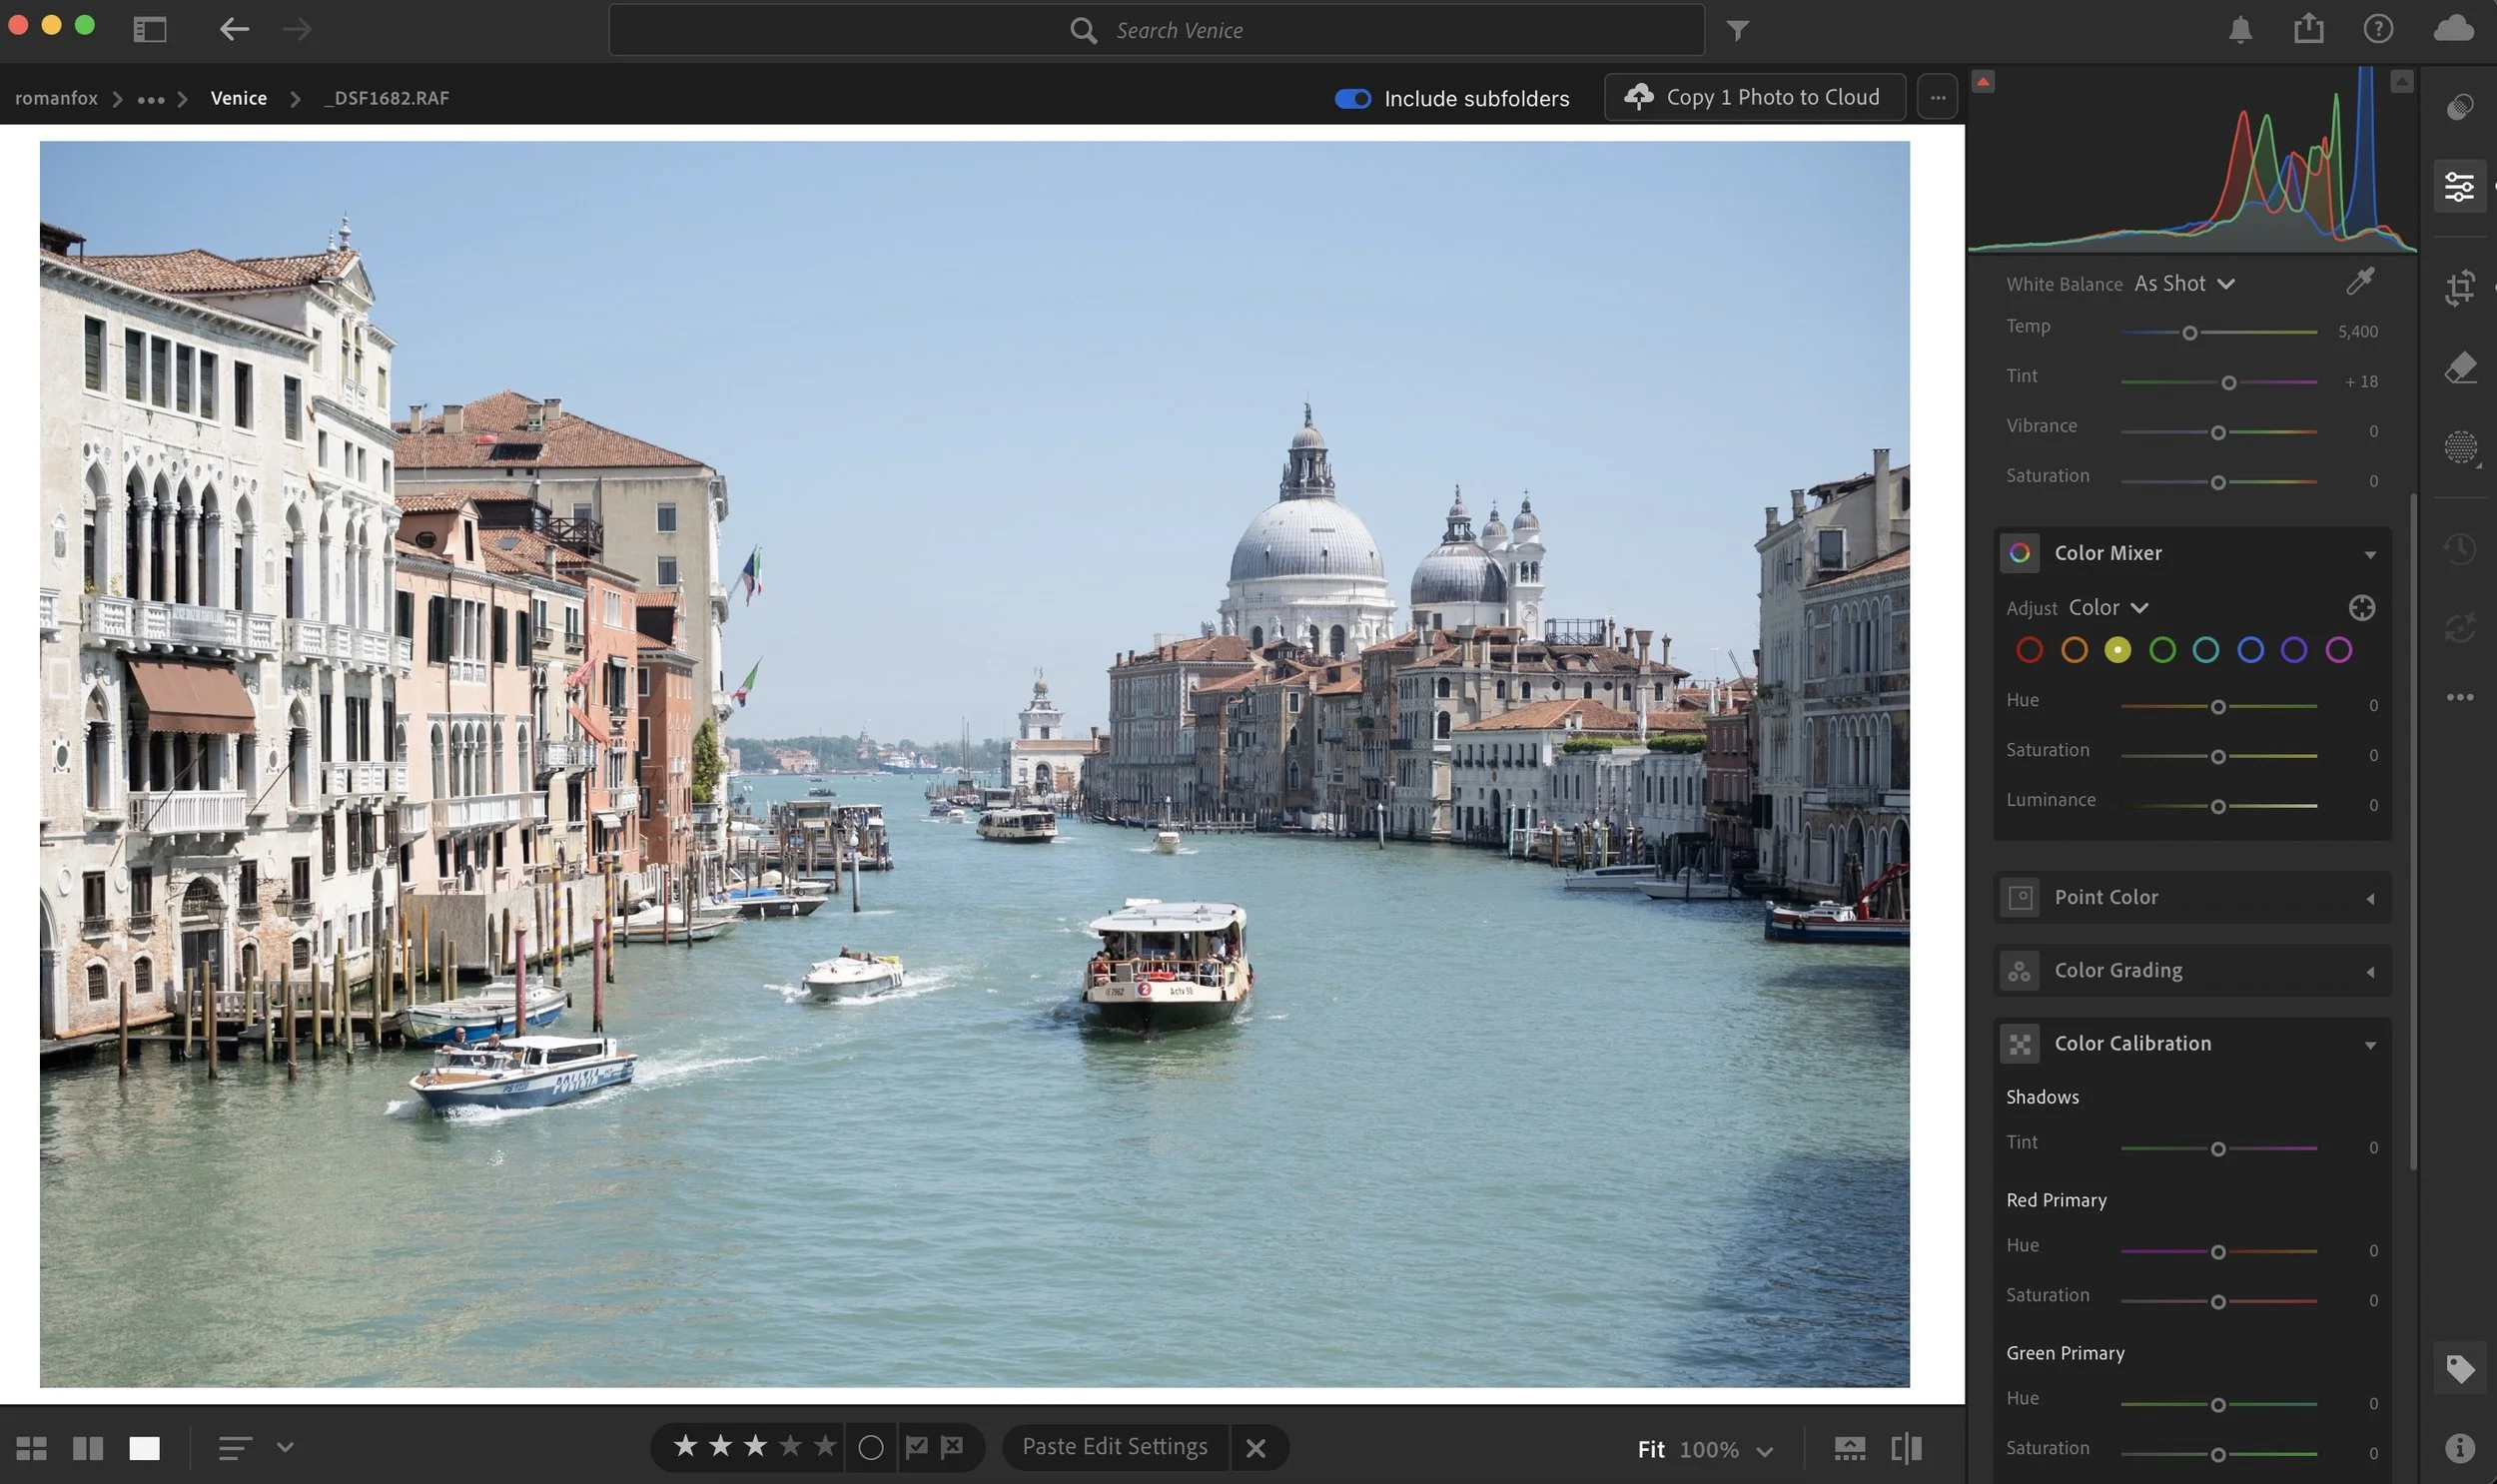Click the Color Mixer target adjustment icon
Screen dimensions: 2497x1484
(x=2361, y=608)
